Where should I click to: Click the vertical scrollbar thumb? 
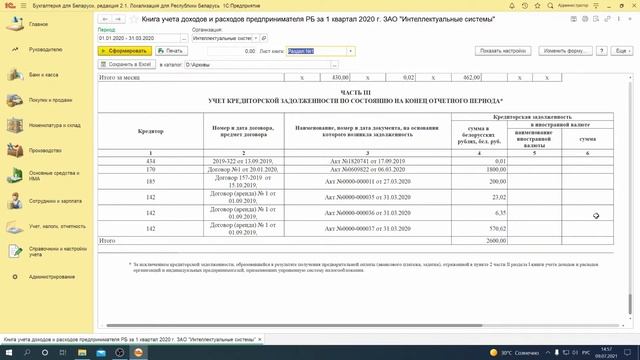click(630, 304)
